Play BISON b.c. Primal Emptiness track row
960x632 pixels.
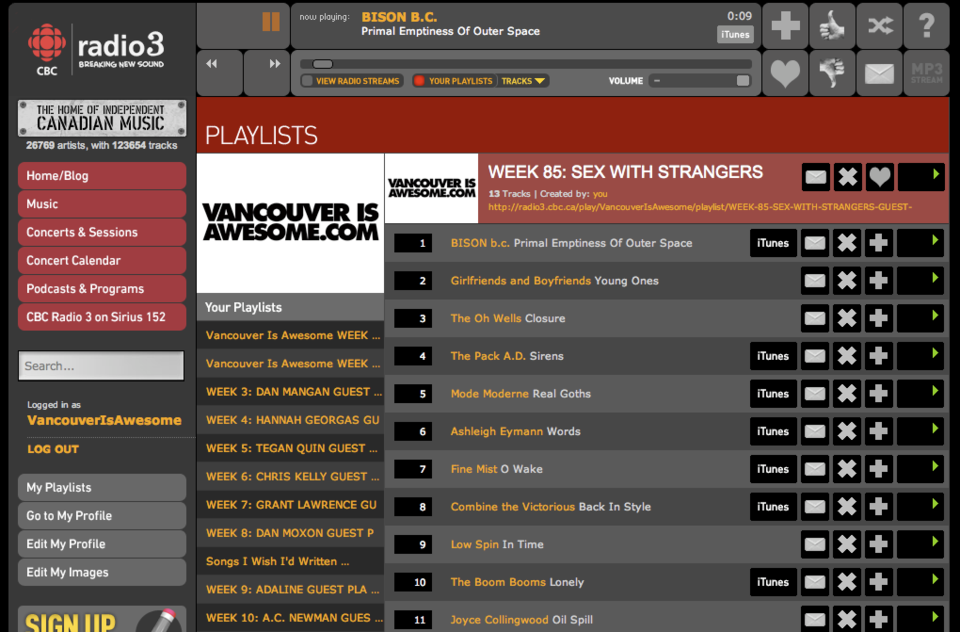[920, 243]
